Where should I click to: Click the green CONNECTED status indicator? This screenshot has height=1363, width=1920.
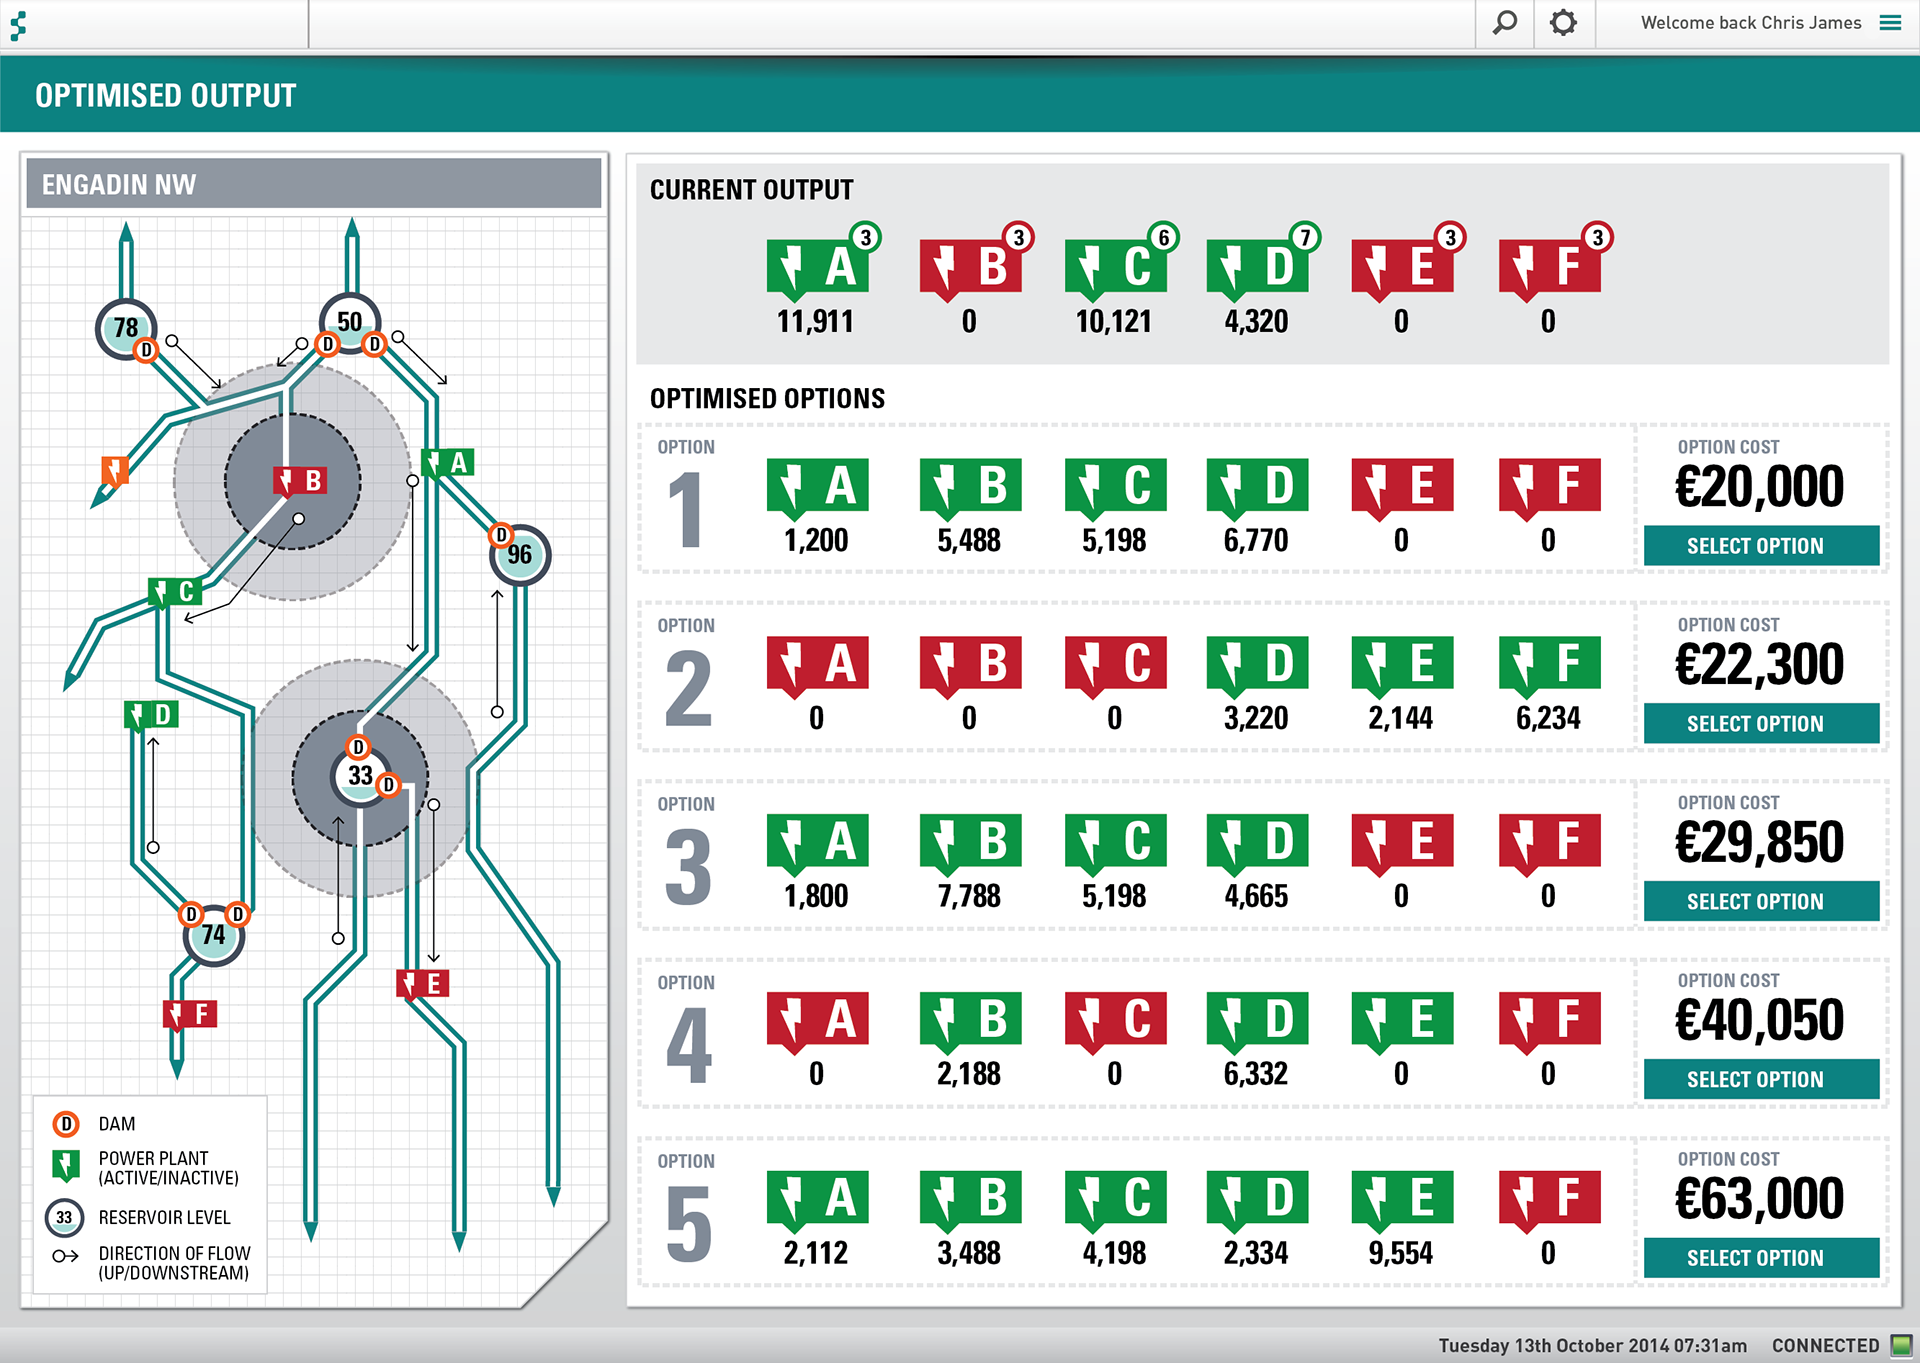[x=1901, y=1345]
